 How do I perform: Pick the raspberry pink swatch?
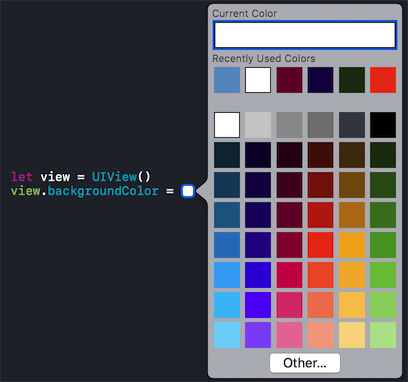tap(289, 305)
